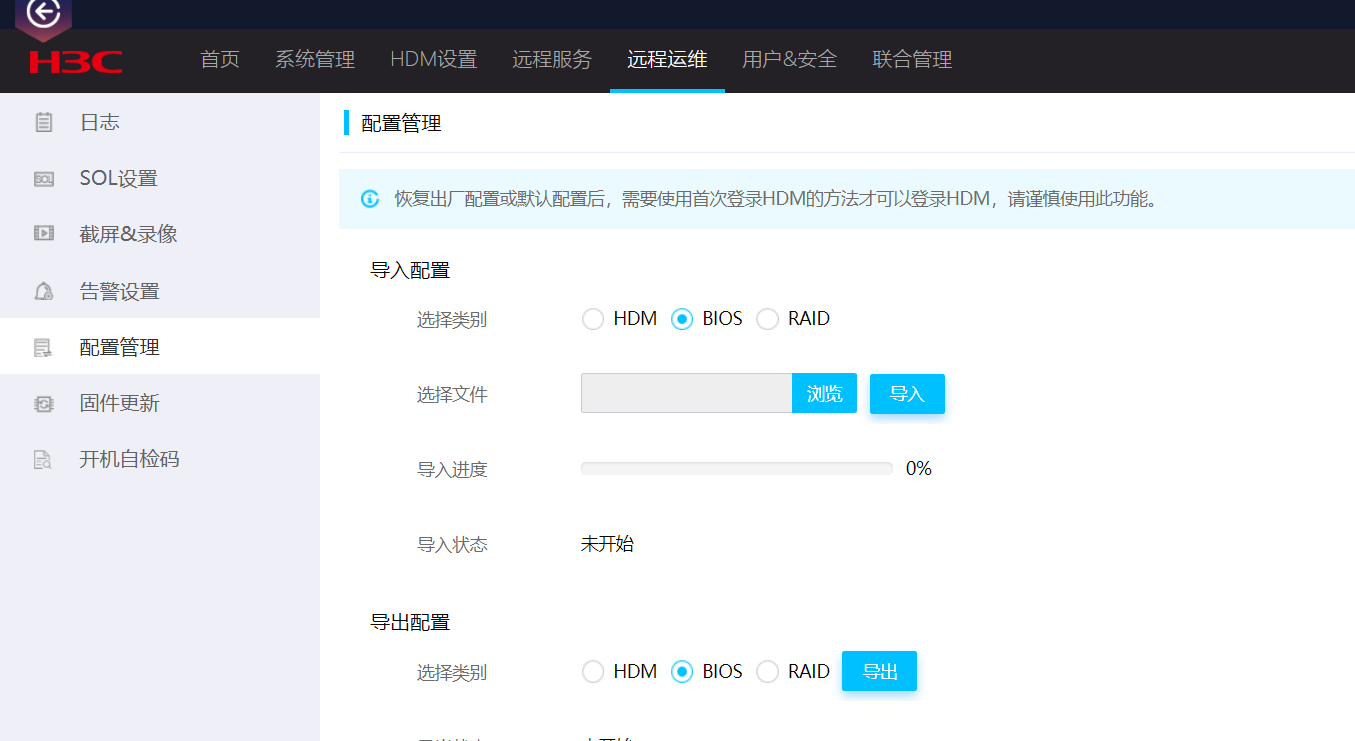Click the 开机自检码 document icon

point(43,459)
